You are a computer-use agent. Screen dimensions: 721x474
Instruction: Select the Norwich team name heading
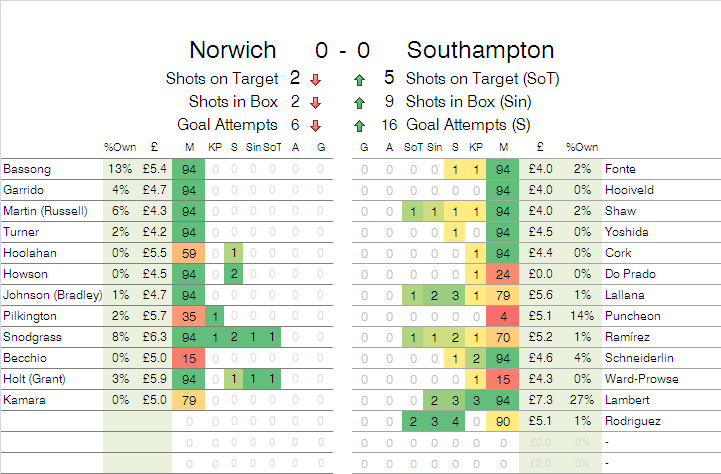(235, 50)
